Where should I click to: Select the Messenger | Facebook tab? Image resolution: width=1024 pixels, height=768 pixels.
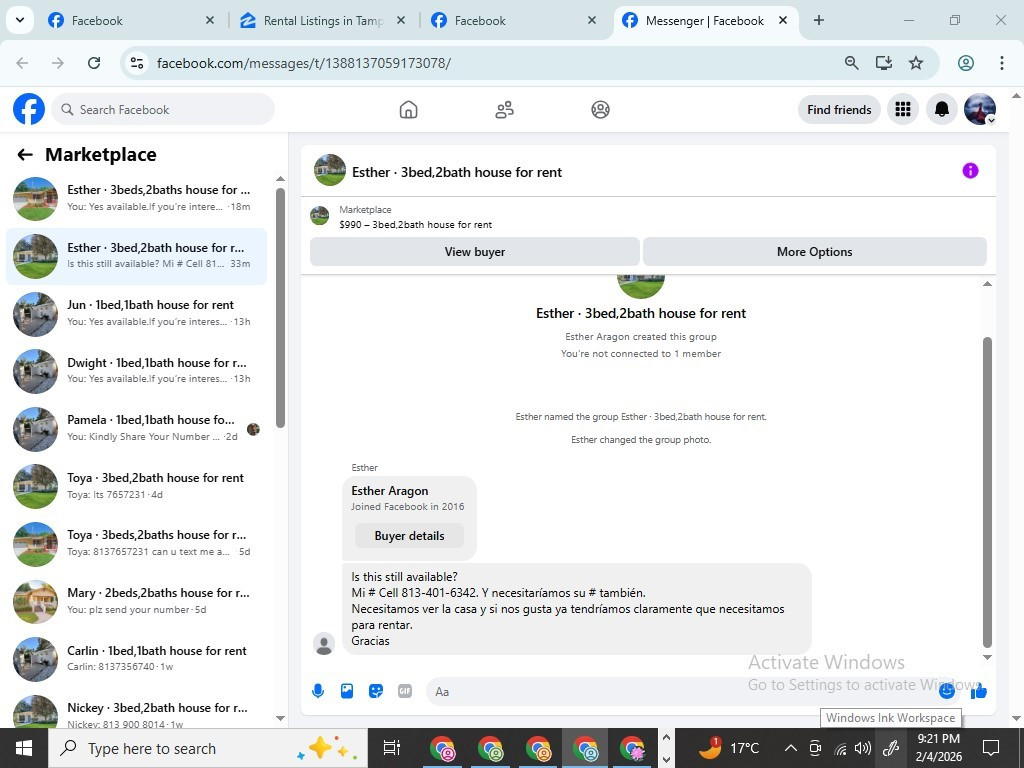[x=705, y=21]
